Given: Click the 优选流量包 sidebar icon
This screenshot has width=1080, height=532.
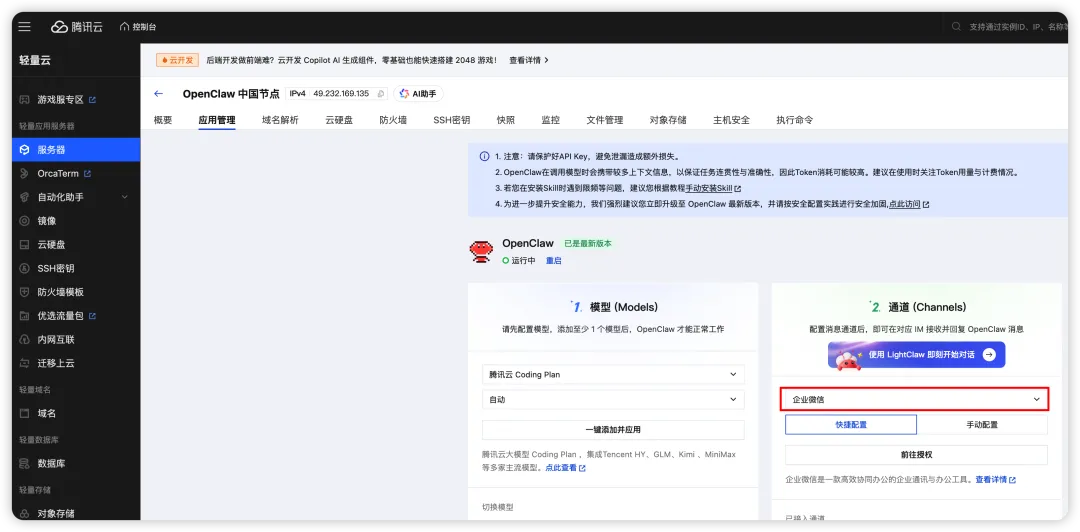Looking at the screenshot, I should tap(24, 316).
